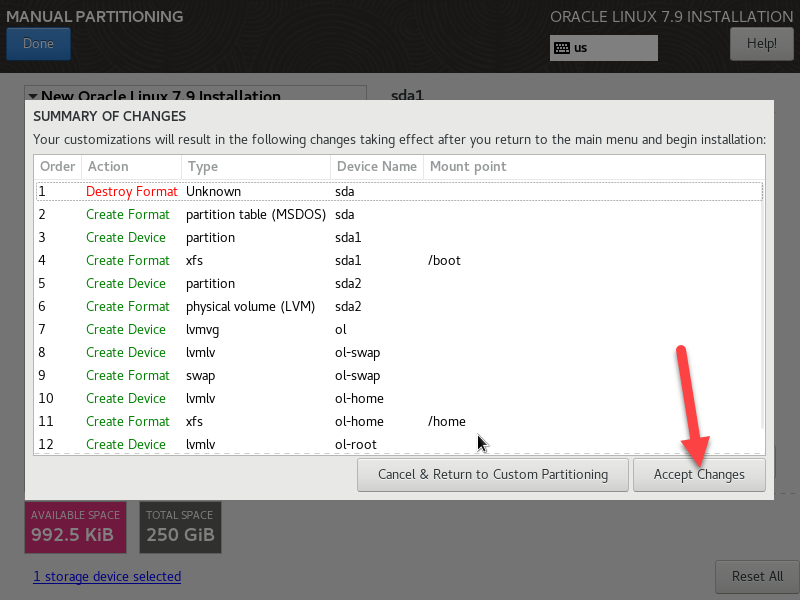Screen dimensions: 800x600
Task: Click the keyboard layout icon
Action: pos(562,48)
